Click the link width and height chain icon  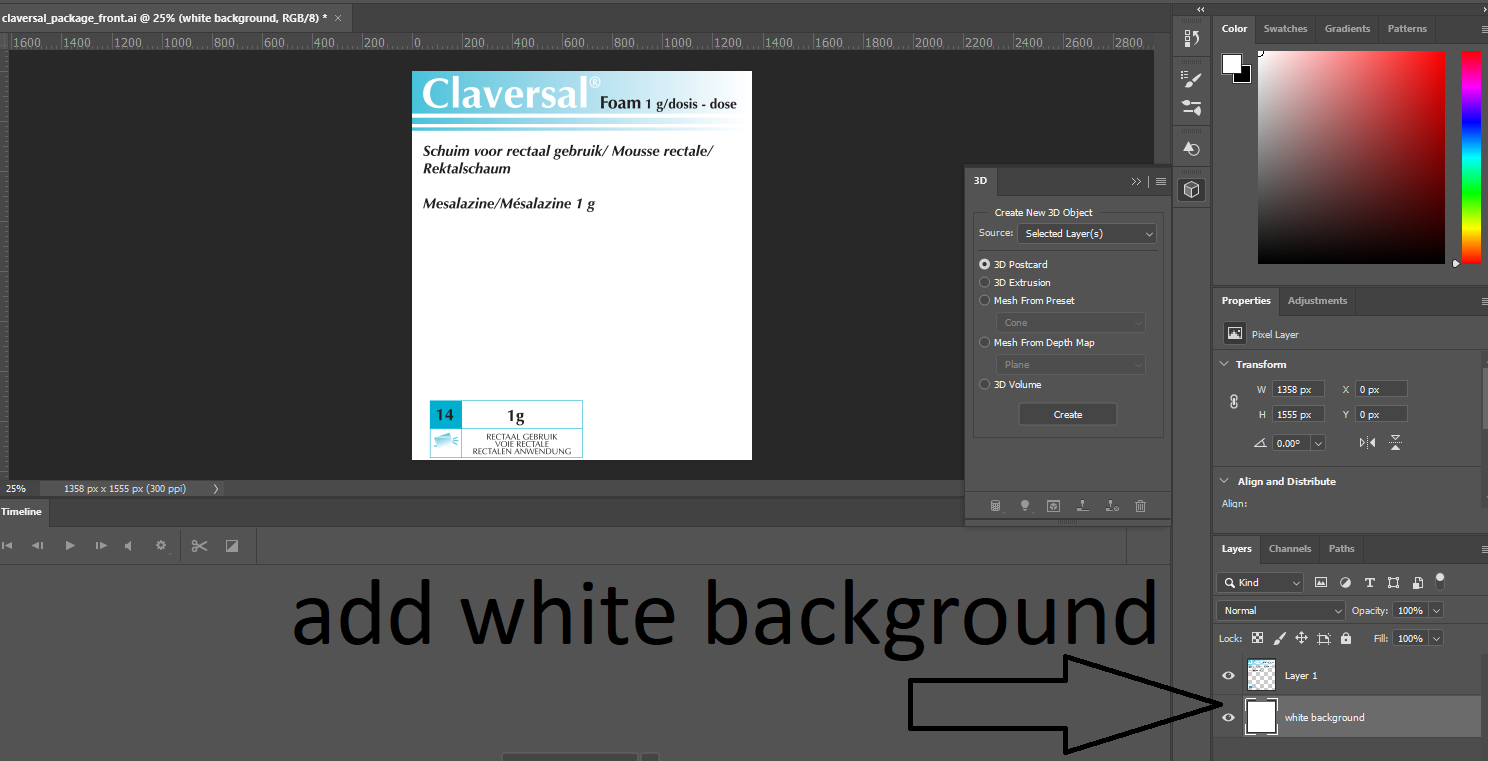(x=1234, y=401)
